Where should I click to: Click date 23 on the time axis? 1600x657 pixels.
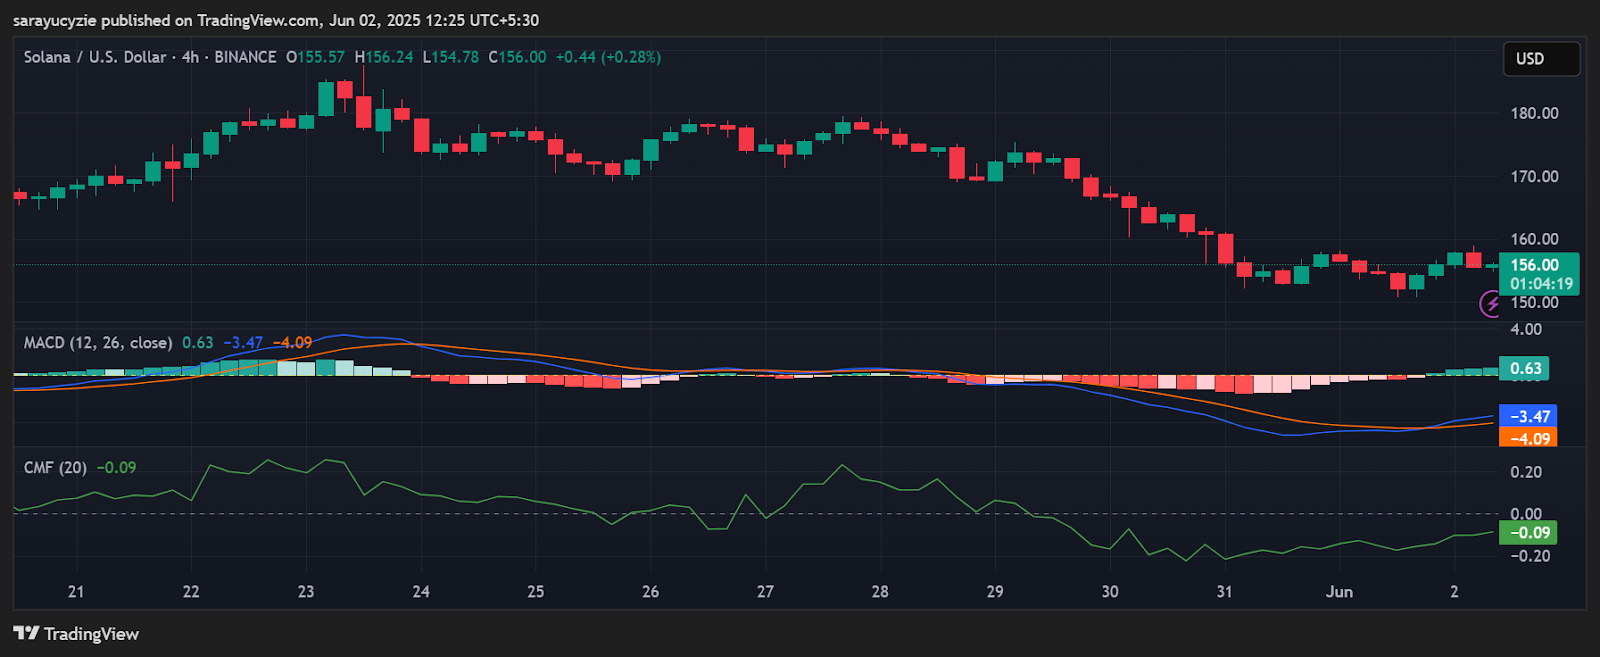pos(306,592)
